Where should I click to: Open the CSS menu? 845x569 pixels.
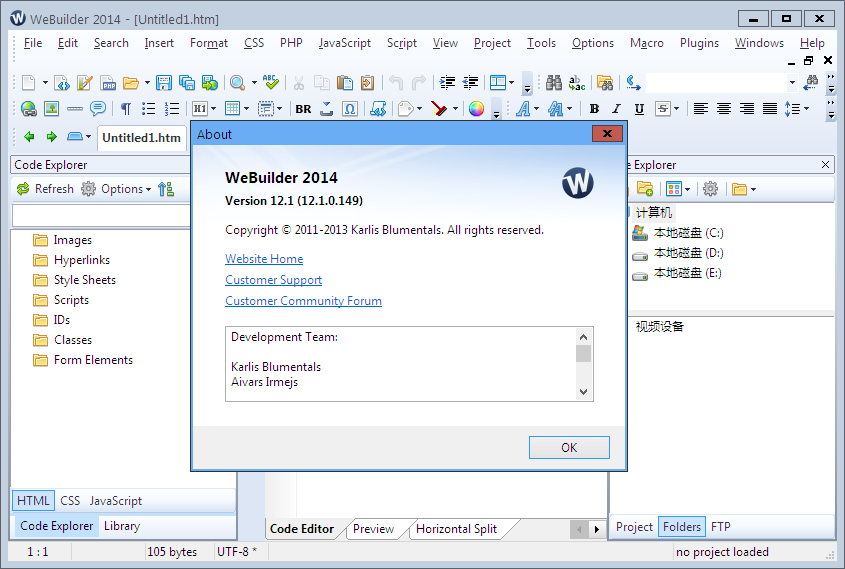click(254, 43)
